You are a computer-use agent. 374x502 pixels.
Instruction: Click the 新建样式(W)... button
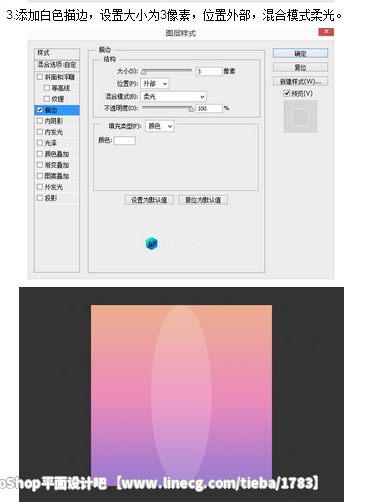point(300,81)
